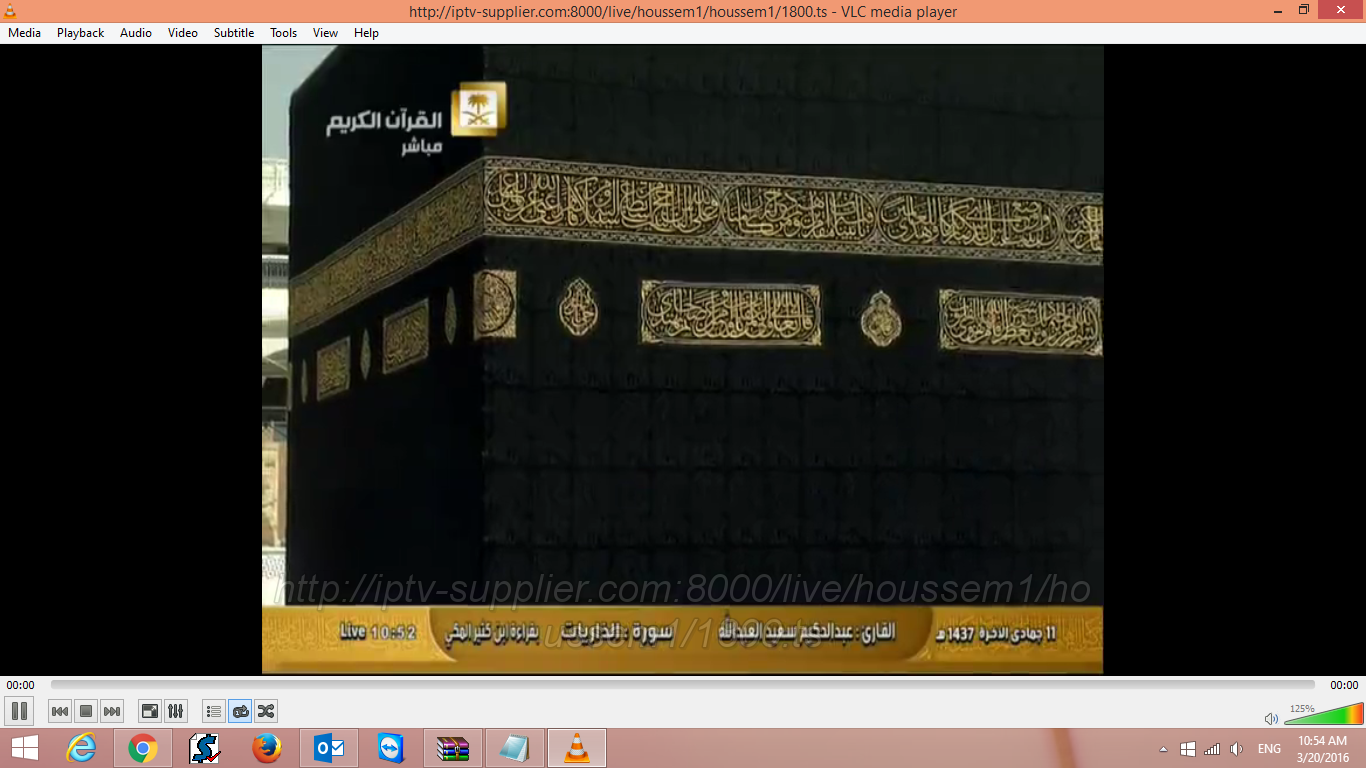Open network signal status in tray
The height and width of the screenshot is (768, 1366).
tap(1212, 749)
